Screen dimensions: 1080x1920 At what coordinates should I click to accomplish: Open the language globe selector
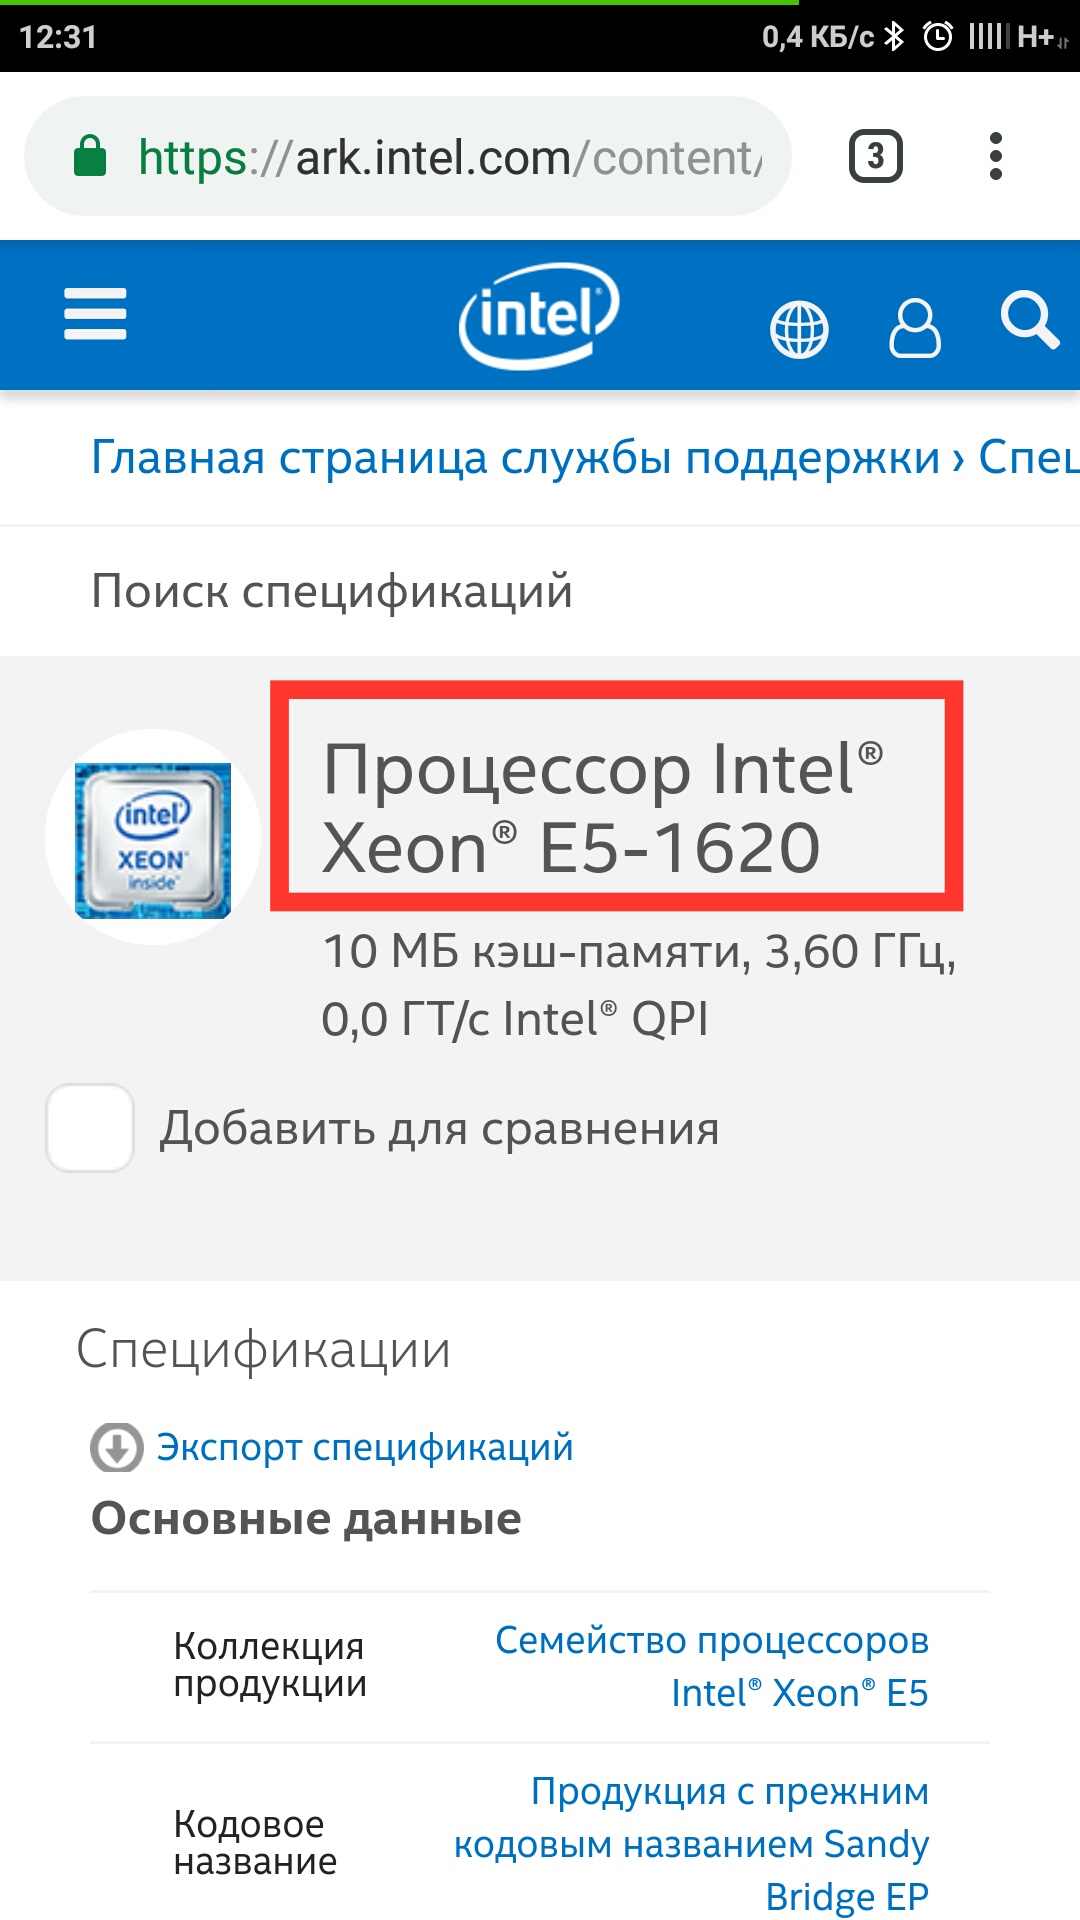[x=799, y=329]
